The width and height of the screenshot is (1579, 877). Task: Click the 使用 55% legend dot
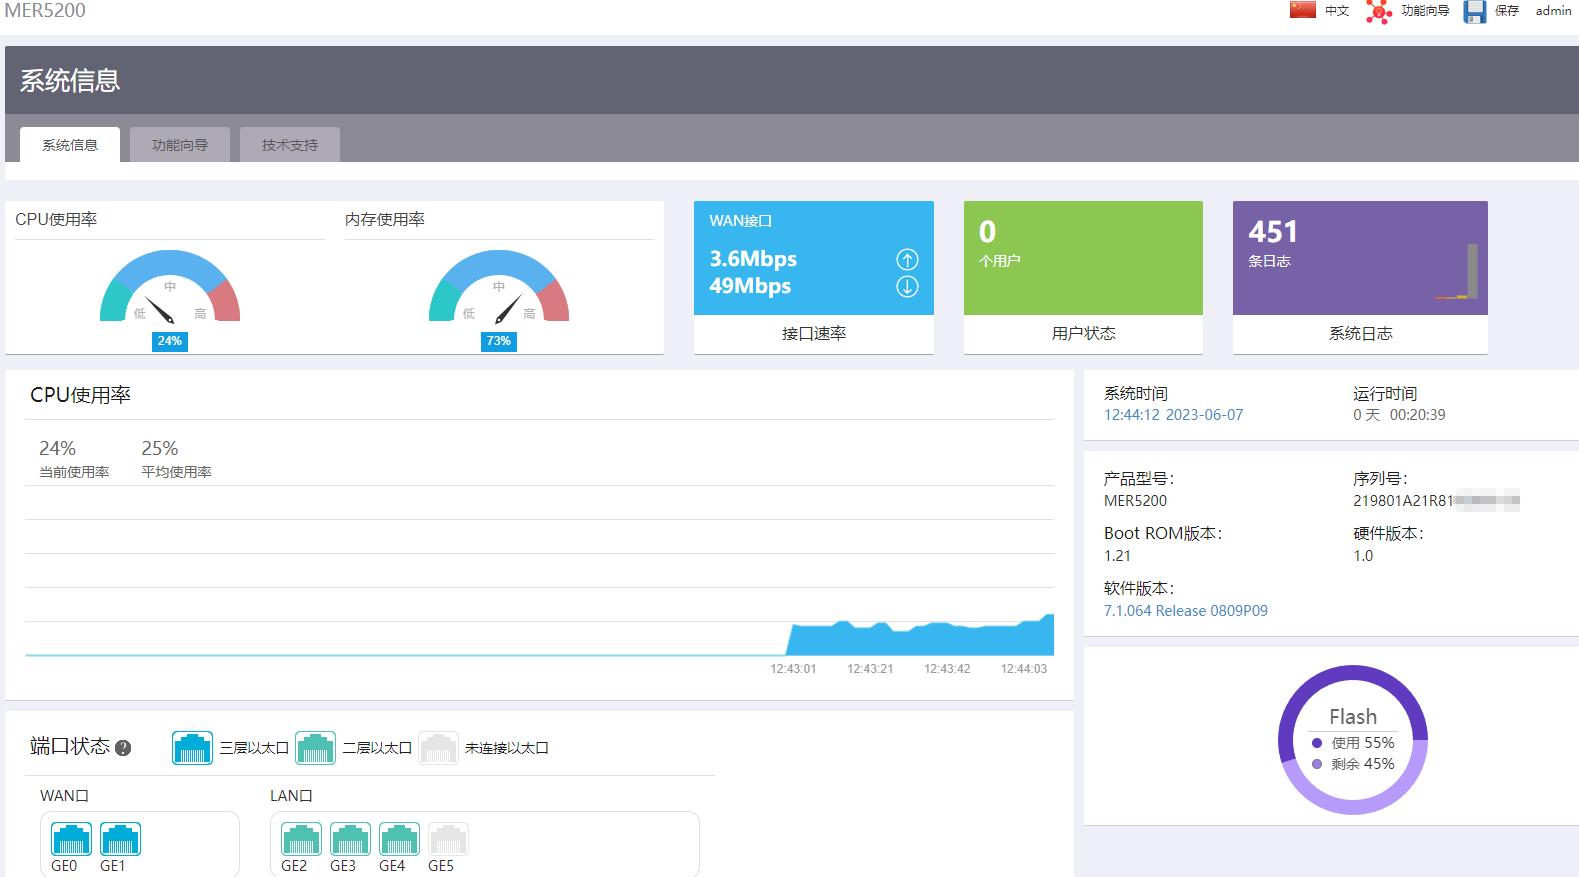1317,743
